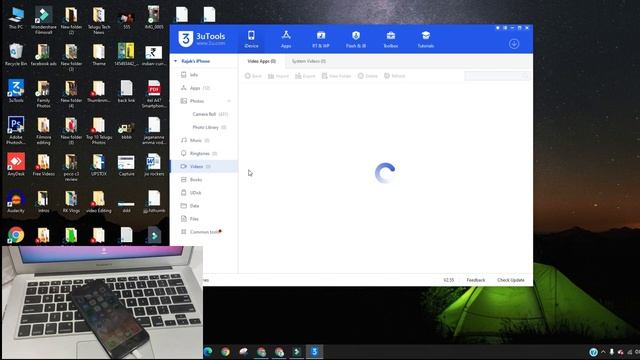640x360 pixels.
Task: Click the Import toolbar button
Action: [278, 76]
